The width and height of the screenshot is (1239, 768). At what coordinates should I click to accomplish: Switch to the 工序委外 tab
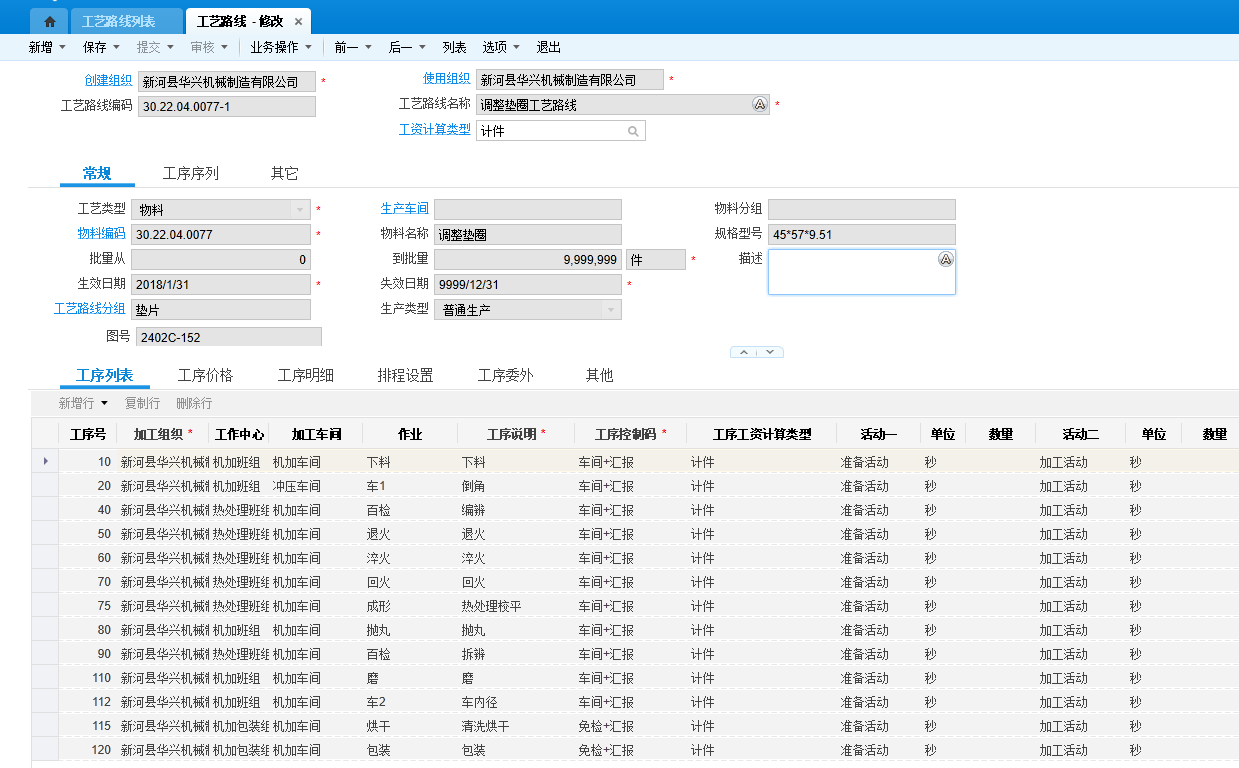(506, 375)
